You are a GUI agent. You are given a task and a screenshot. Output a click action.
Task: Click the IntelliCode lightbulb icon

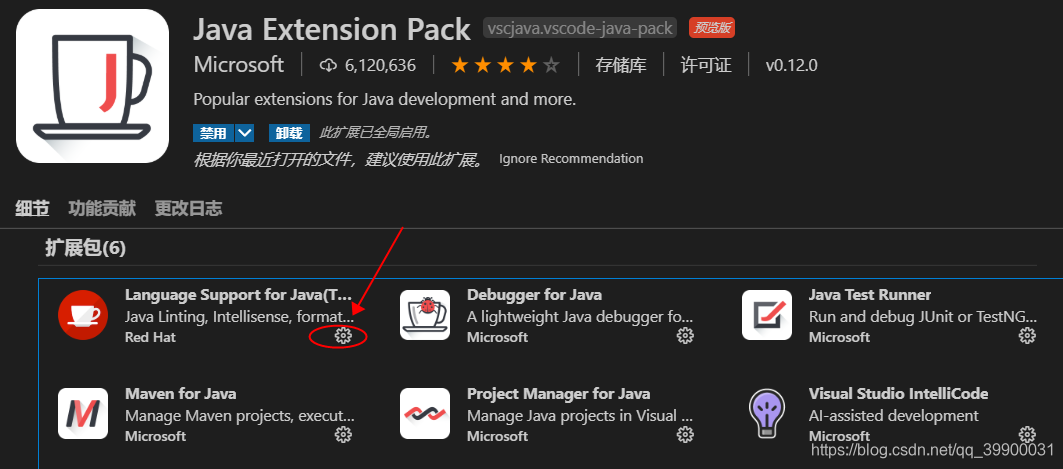[767, 413]
